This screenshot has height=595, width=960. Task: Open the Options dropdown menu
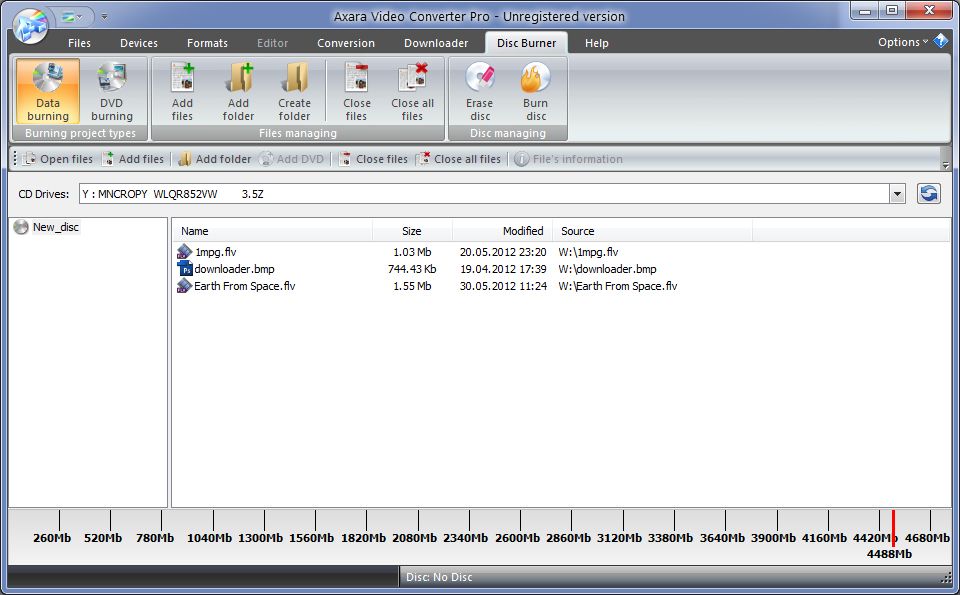pos(903,42)
